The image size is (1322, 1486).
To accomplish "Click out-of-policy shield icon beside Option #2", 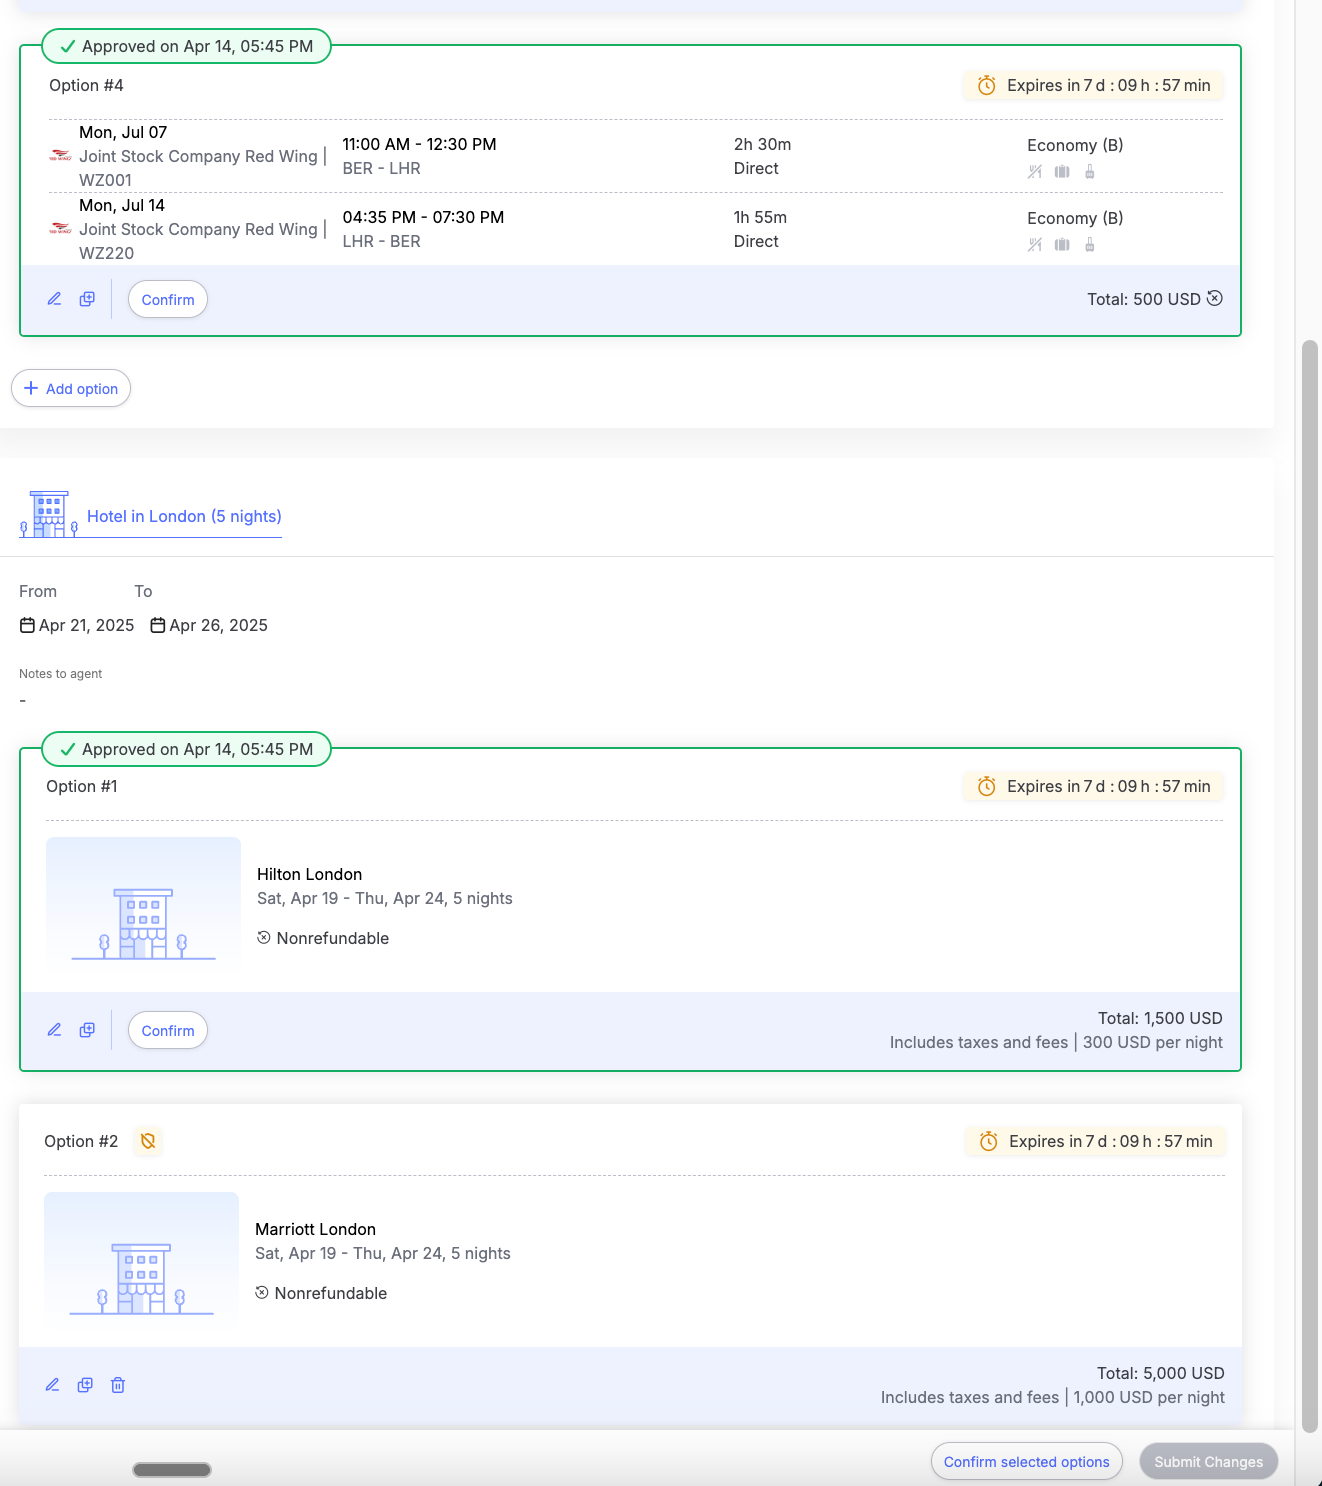I will (148, 1141).
